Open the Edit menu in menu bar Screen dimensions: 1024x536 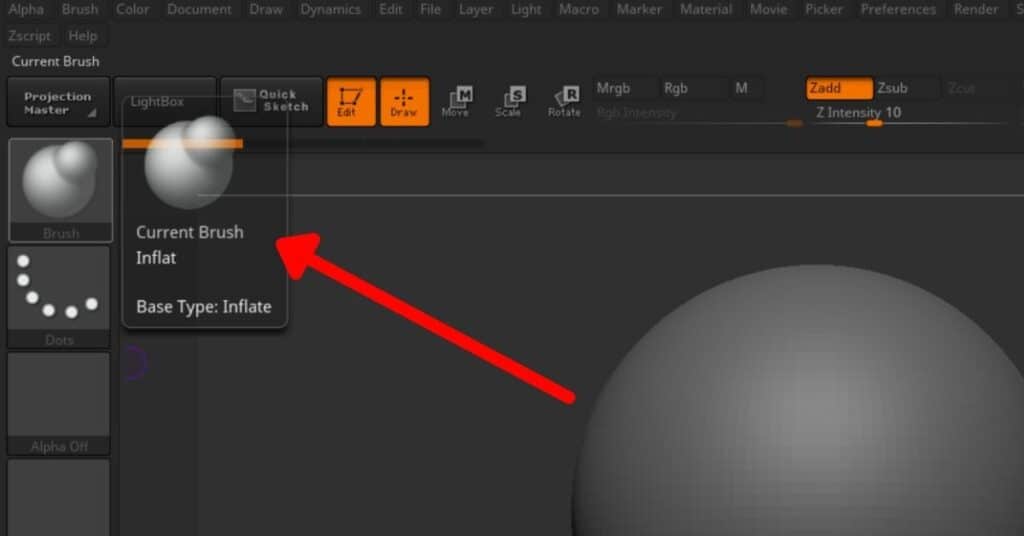pos(391,9)
